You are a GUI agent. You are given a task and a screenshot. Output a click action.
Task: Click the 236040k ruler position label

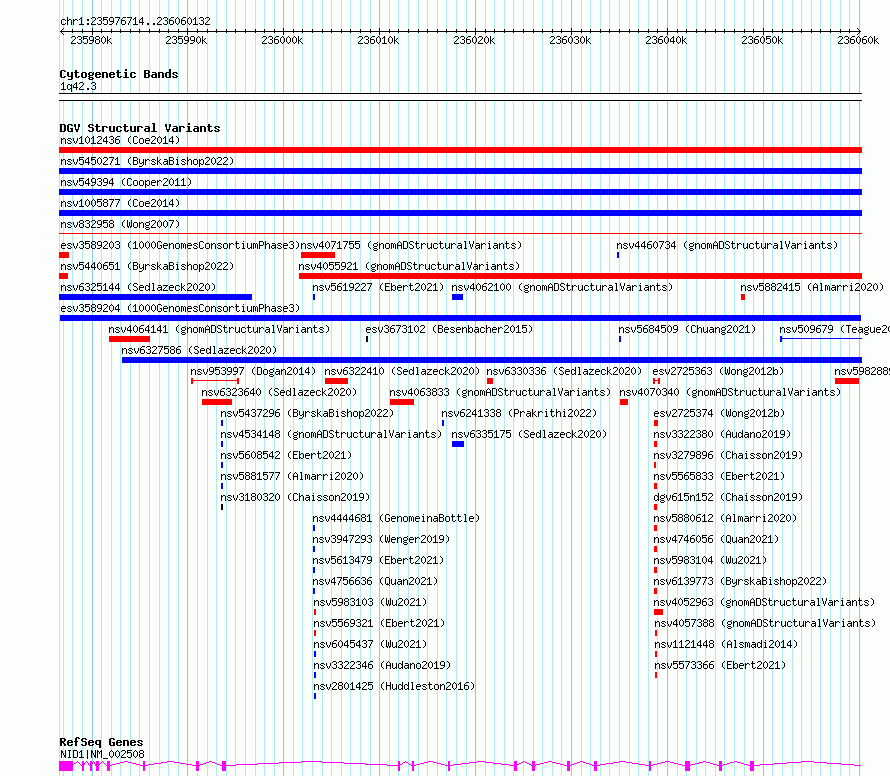(666, 40)
